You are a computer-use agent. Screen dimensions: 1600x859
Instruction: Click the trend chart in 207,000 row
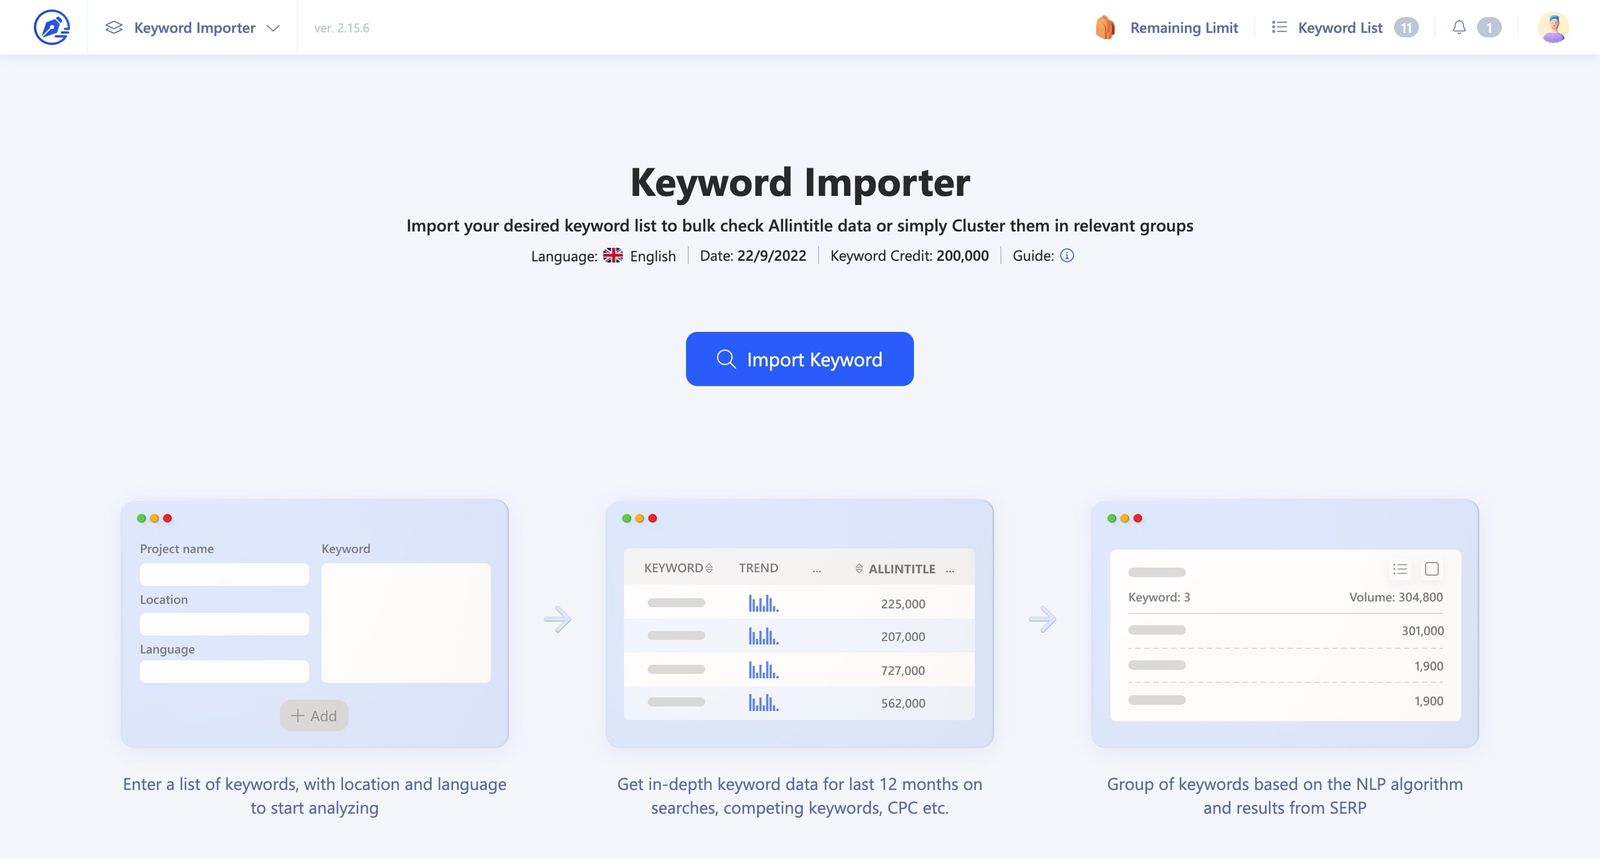click(763, 636)
